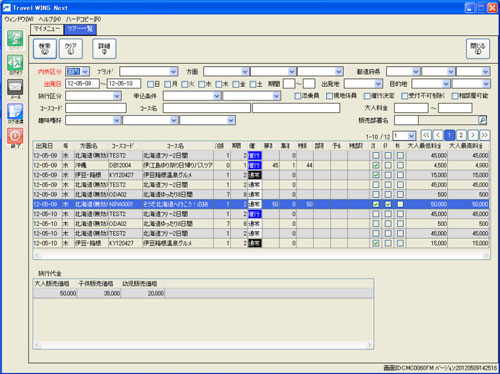The height and width of the screenshot is (374, 500).
Task: Open the 旅行区分 dropdown
Action: point(117,96)
